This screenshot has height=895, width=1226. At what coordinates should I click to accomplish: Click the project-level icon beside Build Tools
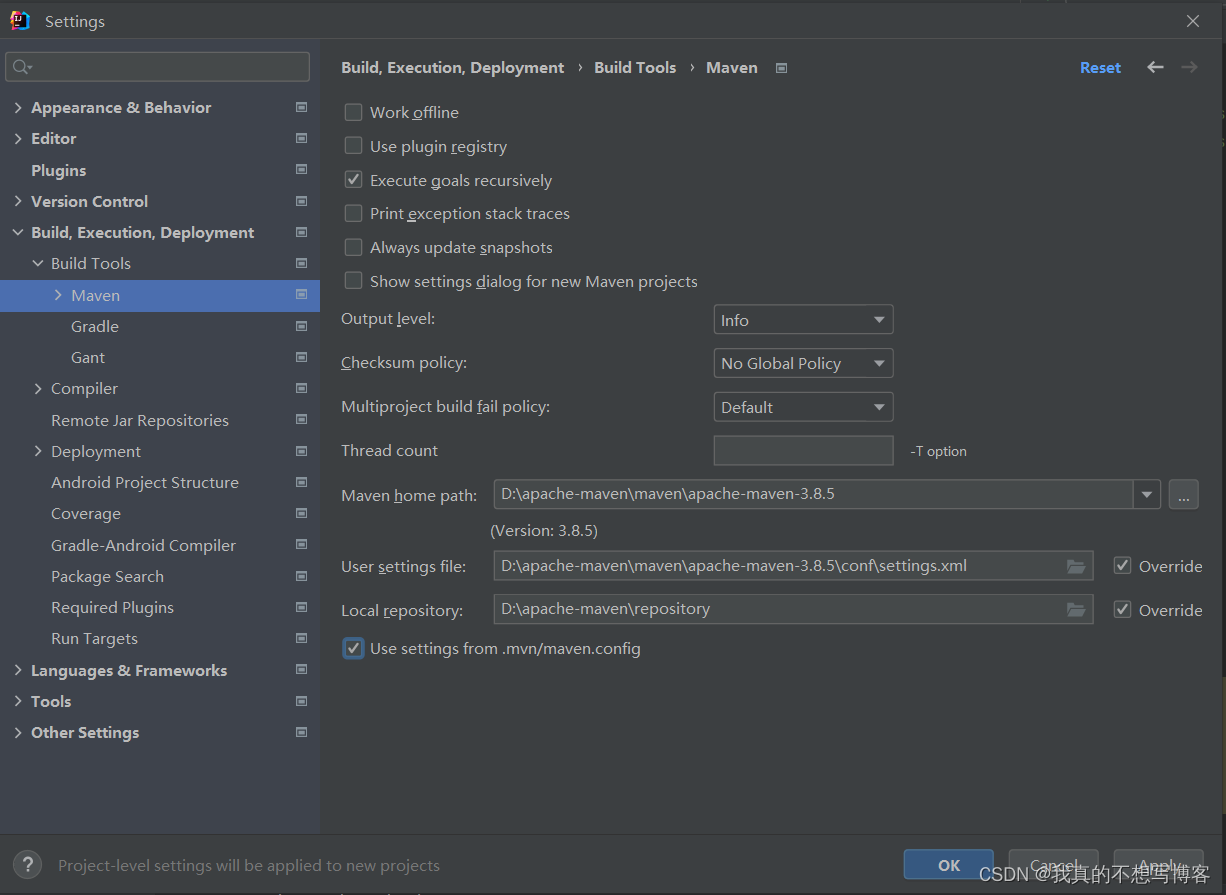[x=301, y=263]
